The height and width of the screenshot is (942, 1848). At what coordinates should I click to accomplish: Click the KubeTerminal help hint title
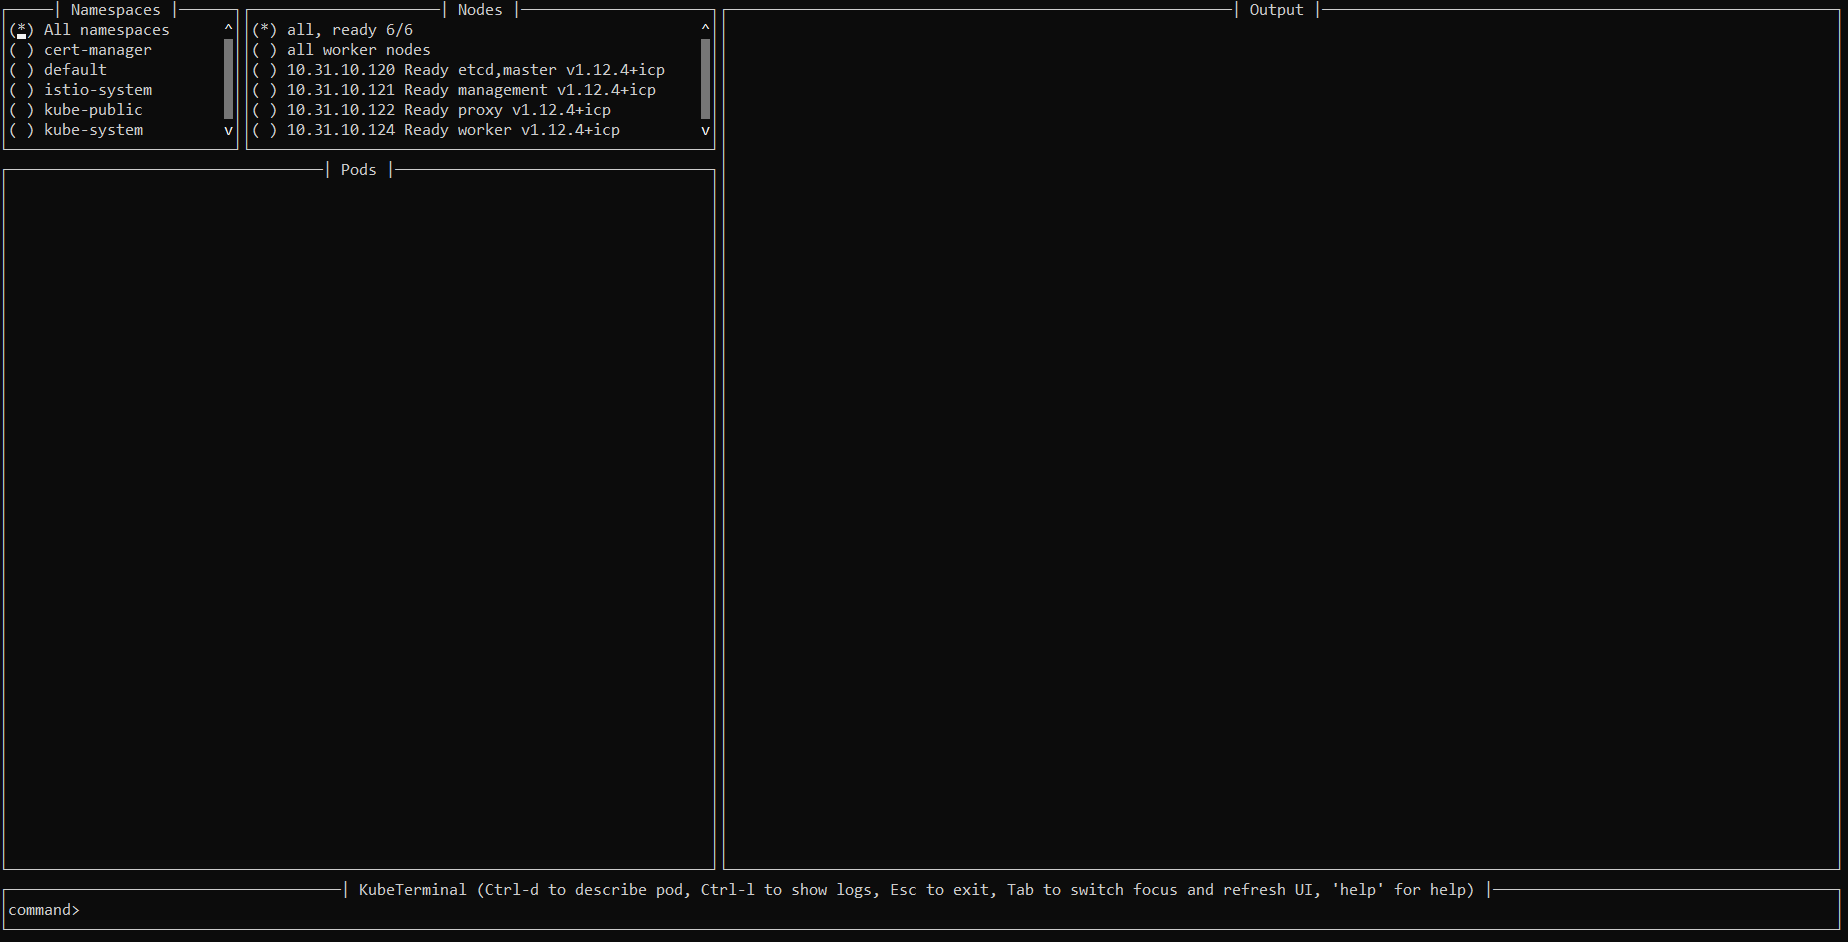pyautogui.click(x=917, y=890)
